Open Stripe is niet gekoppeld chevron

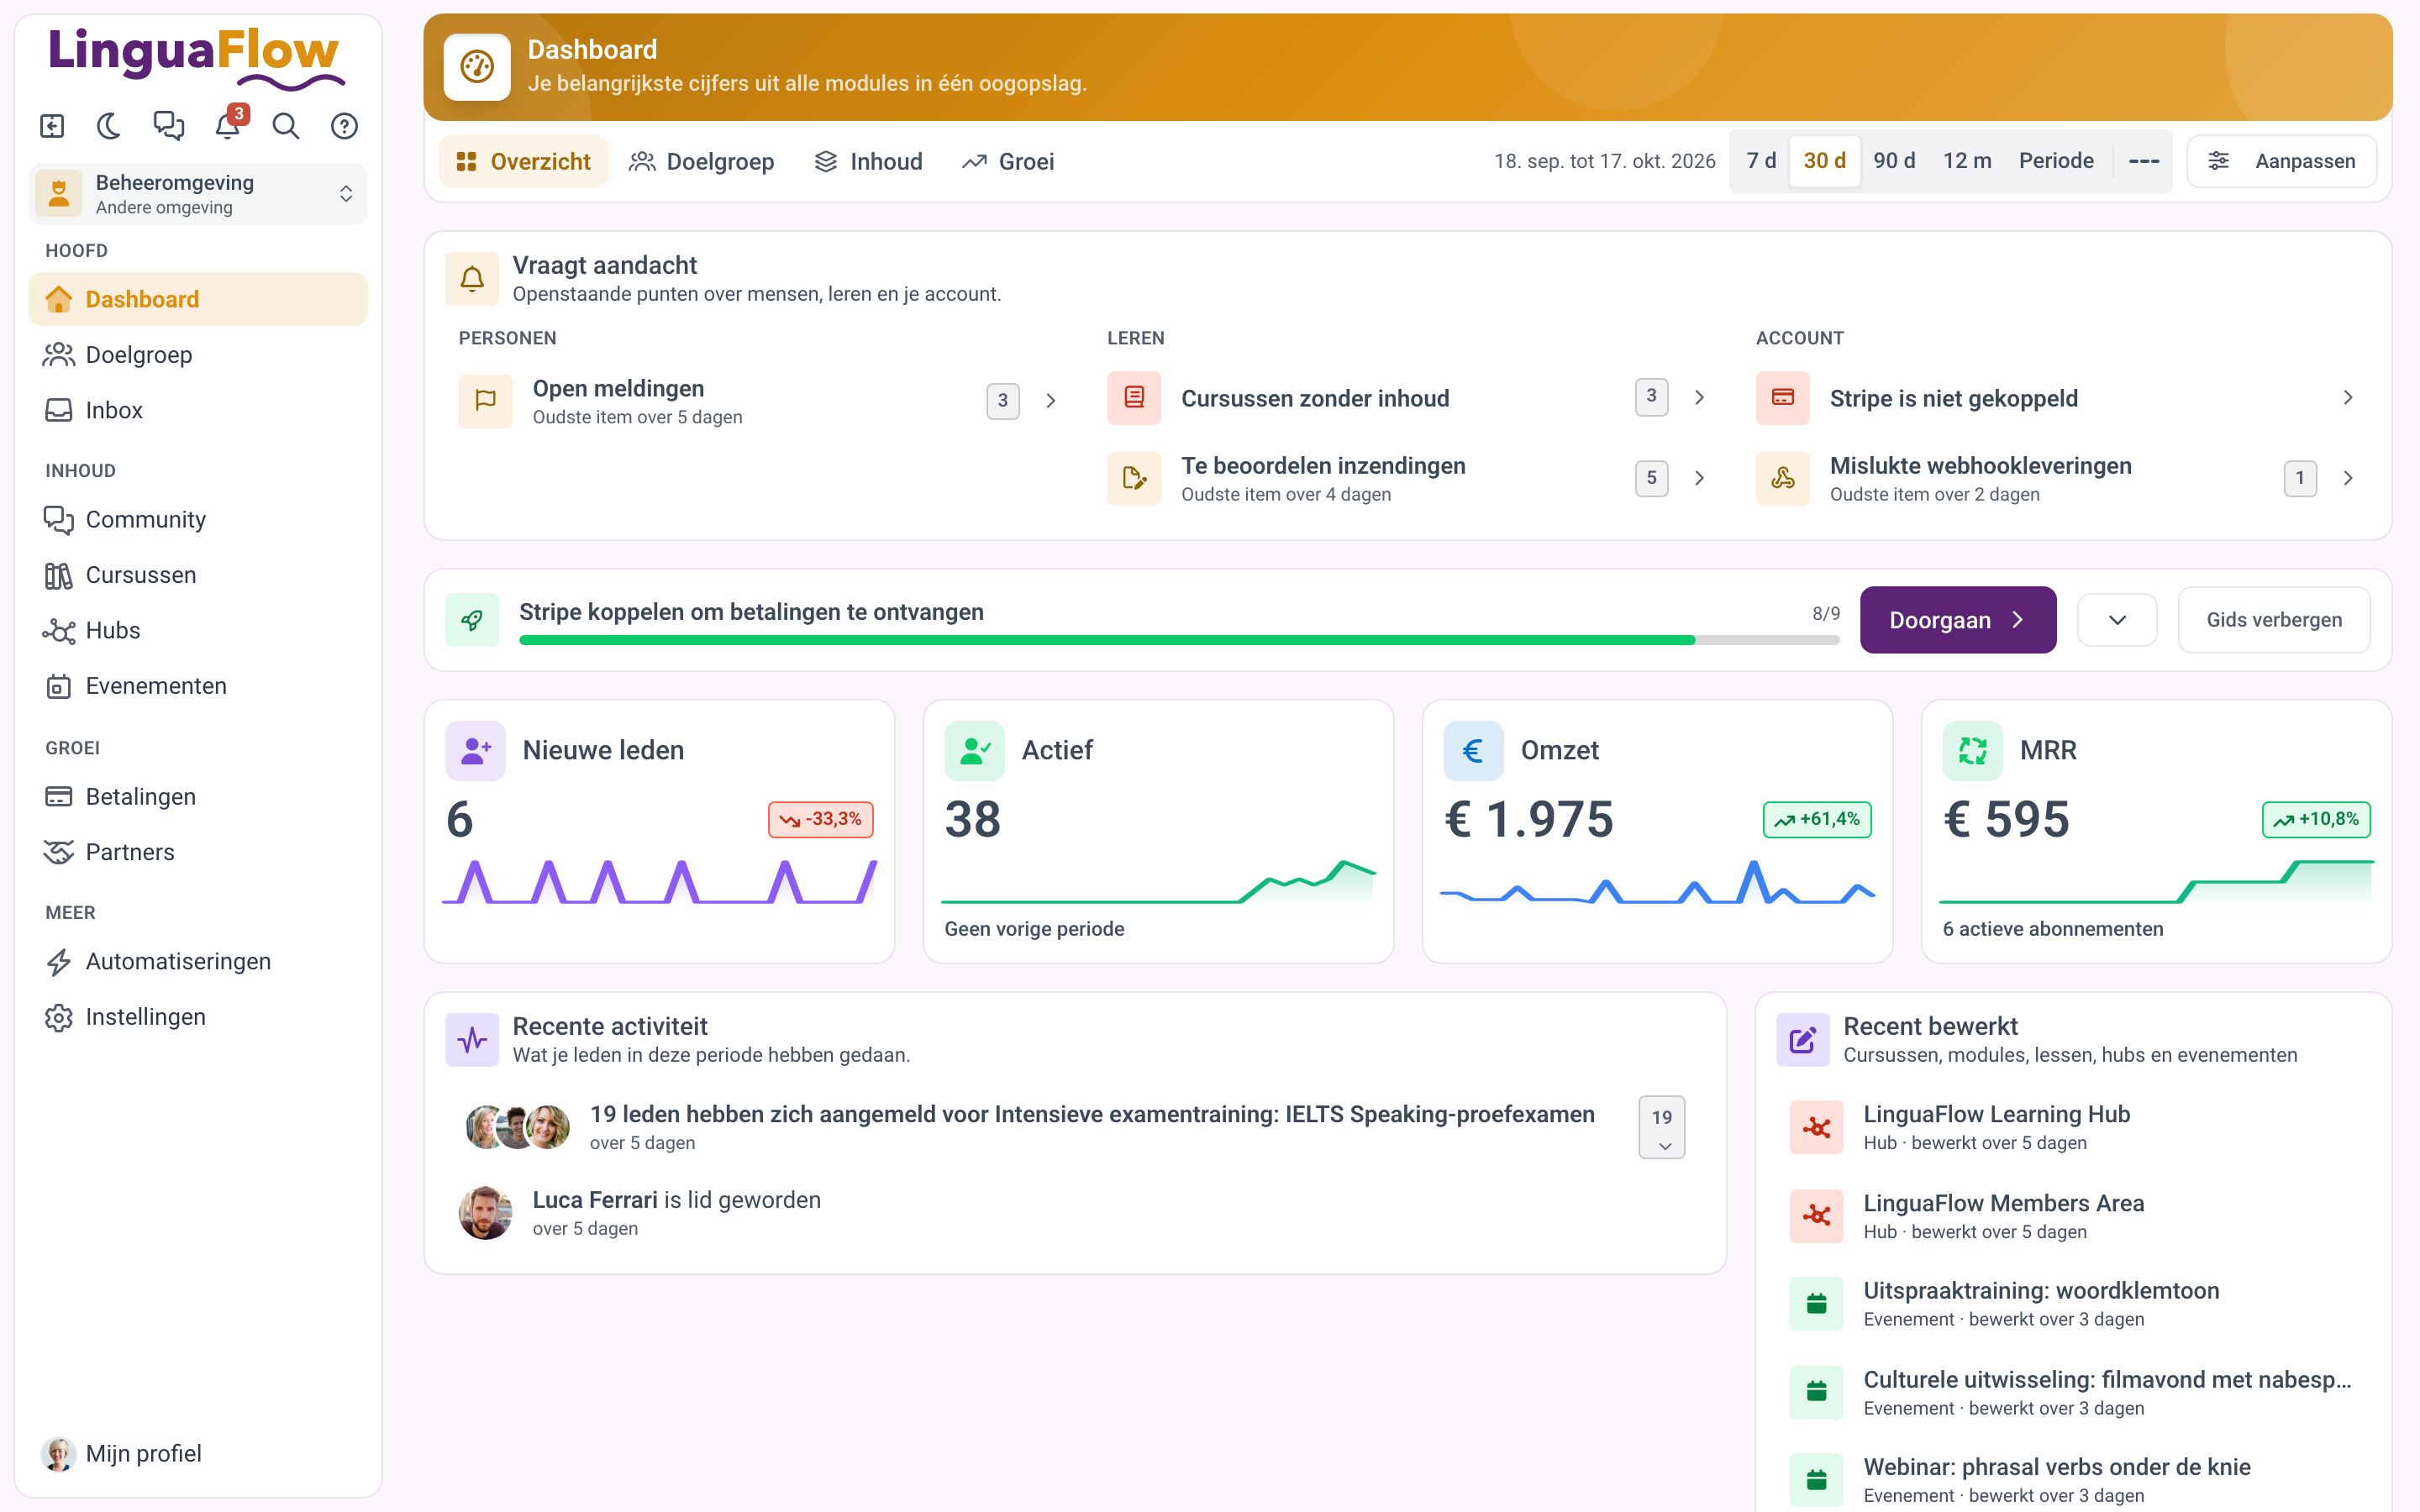pos(2348,398)
